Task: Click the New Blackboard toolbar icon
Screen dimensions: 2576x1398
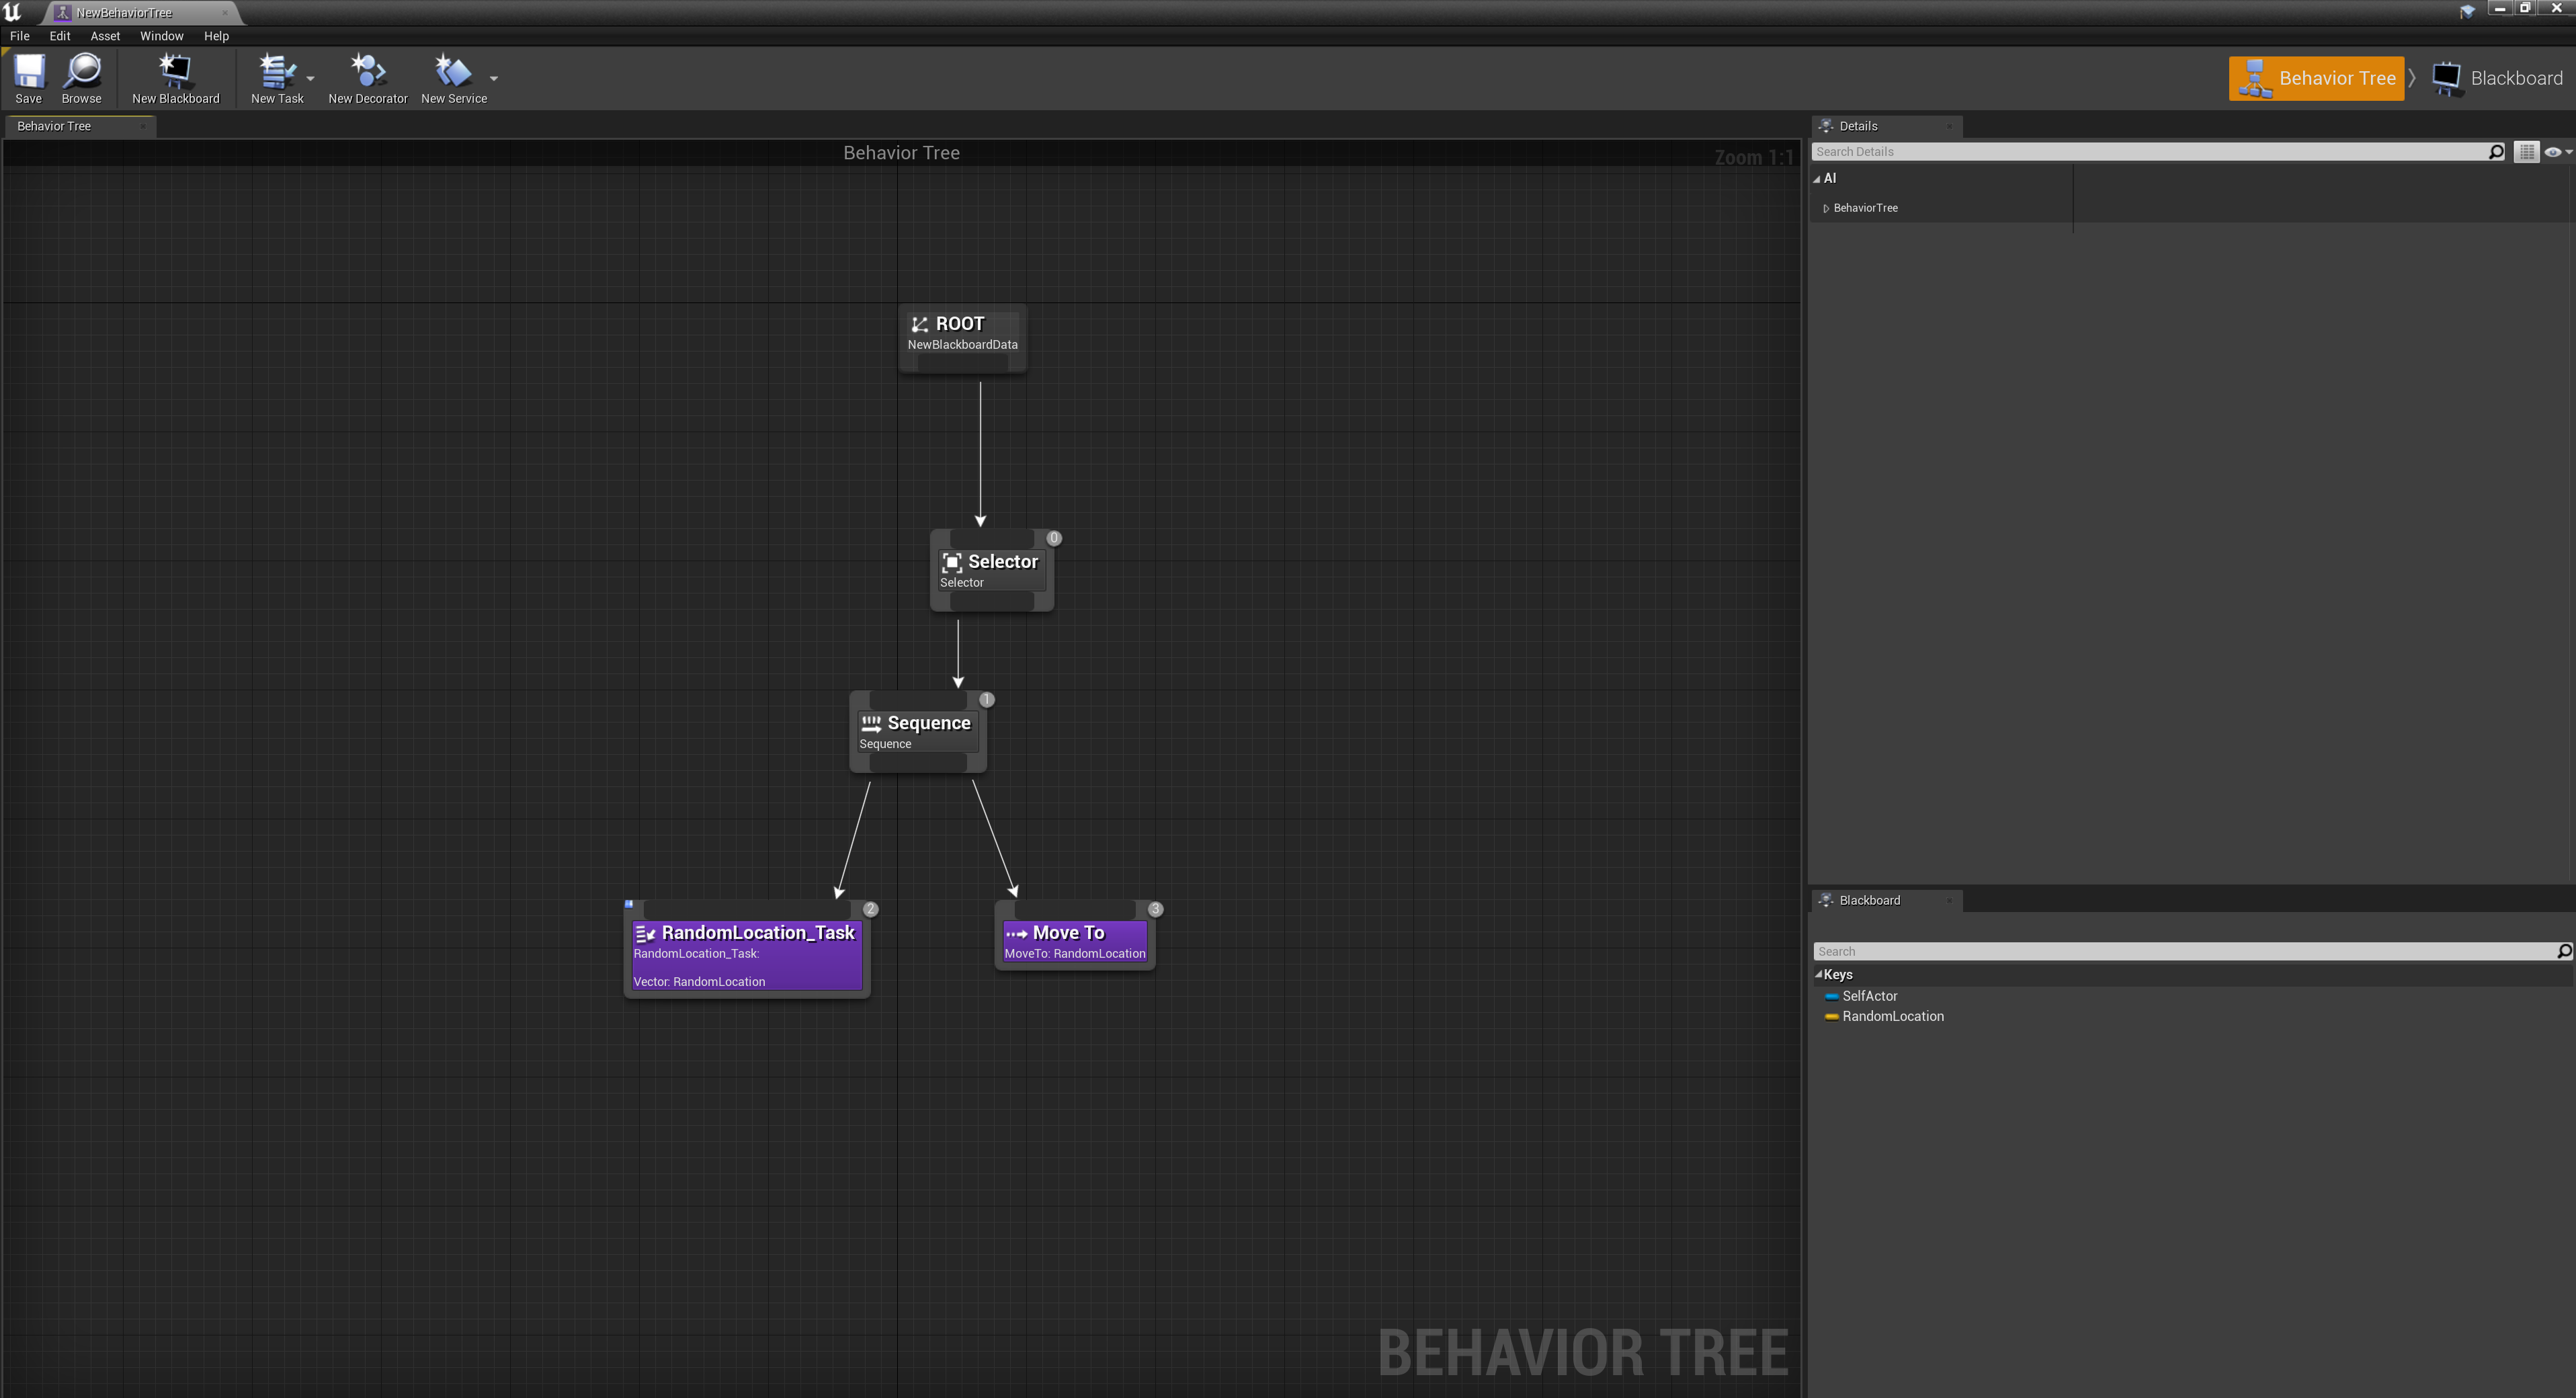Action: (x=174, y=76)
